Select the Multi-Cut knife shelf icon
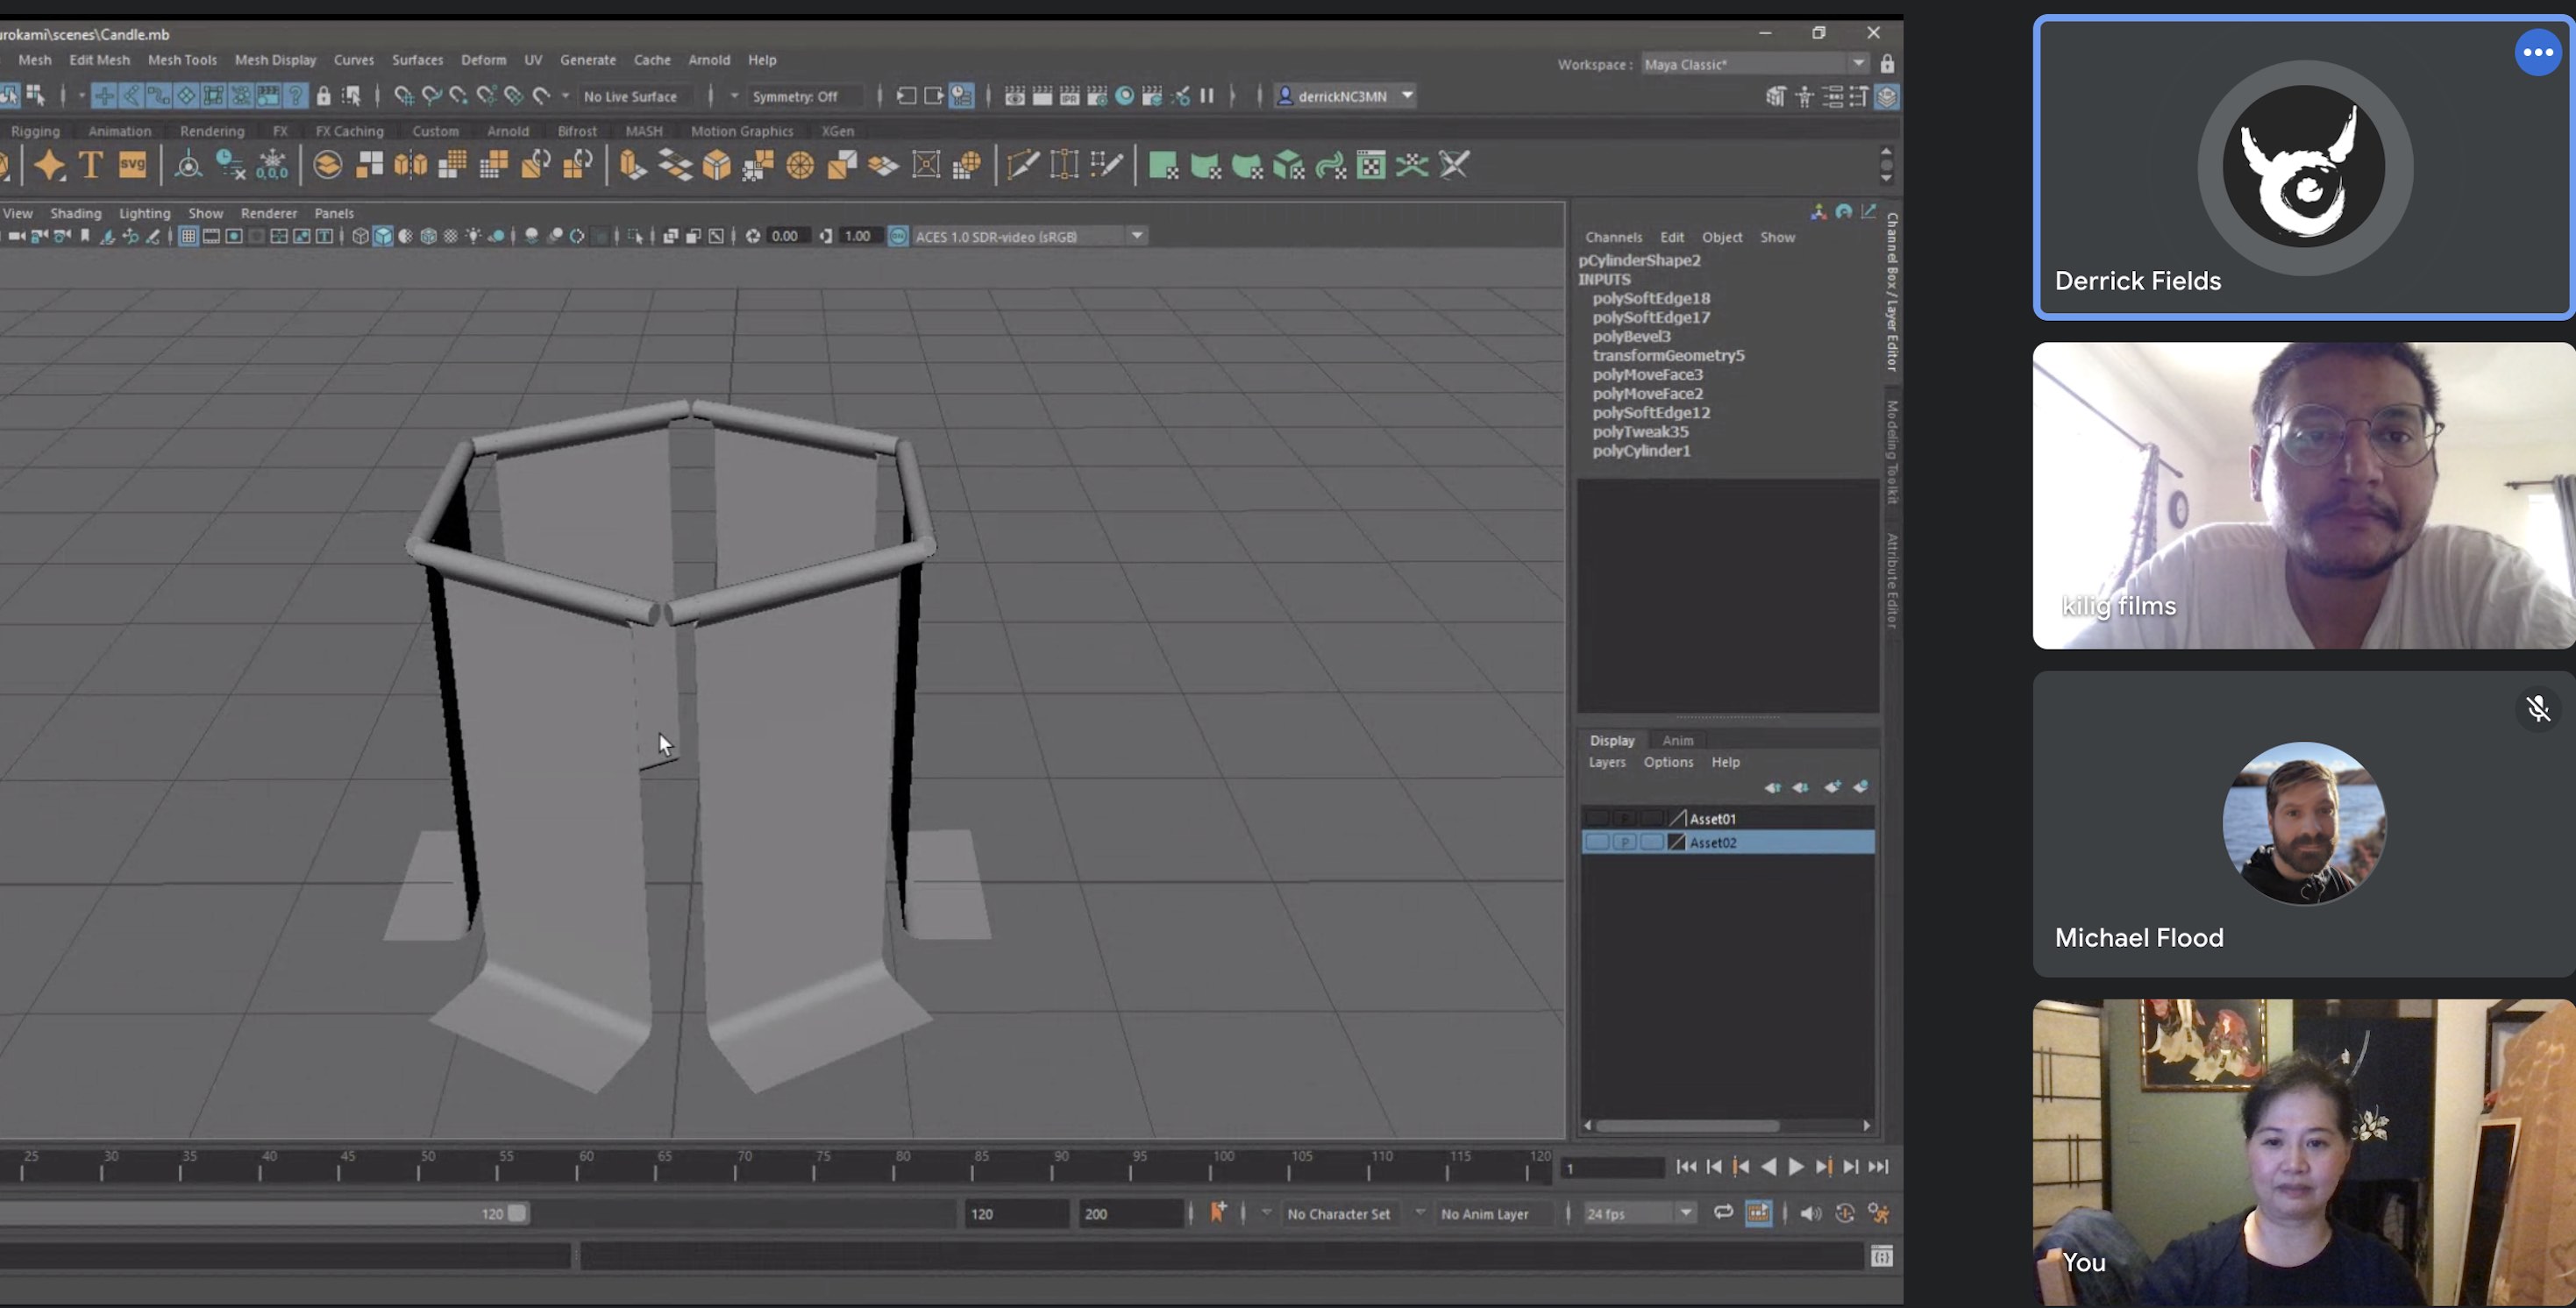Viewport: 2576px width, 1308px height. 1022,165
